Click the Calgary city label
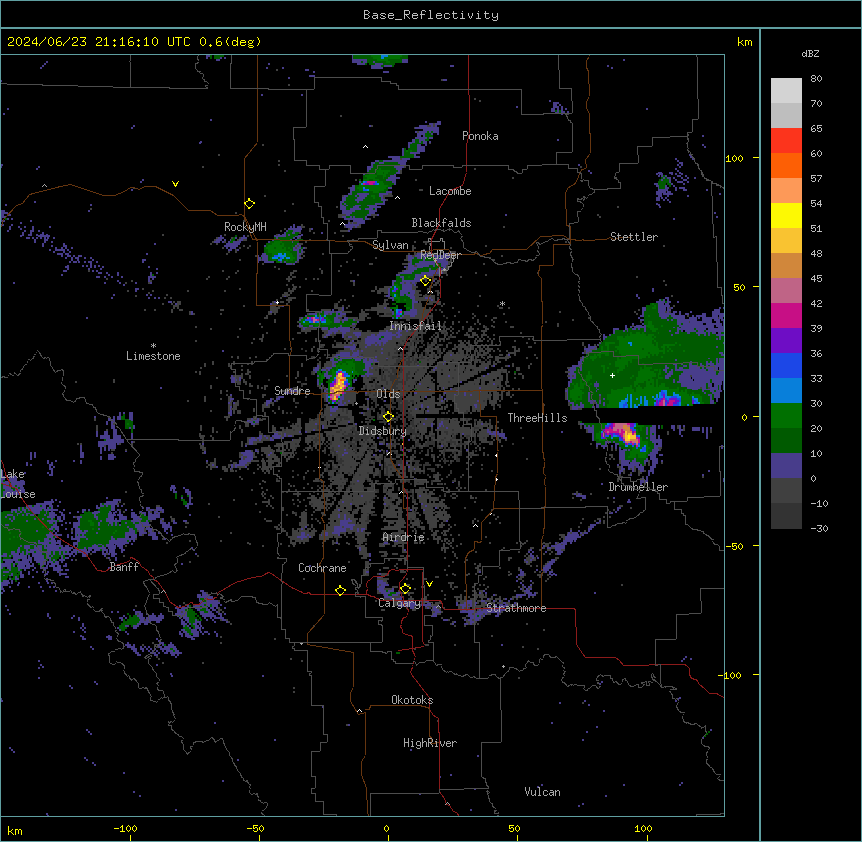The image size is (862, 842). 400,603
